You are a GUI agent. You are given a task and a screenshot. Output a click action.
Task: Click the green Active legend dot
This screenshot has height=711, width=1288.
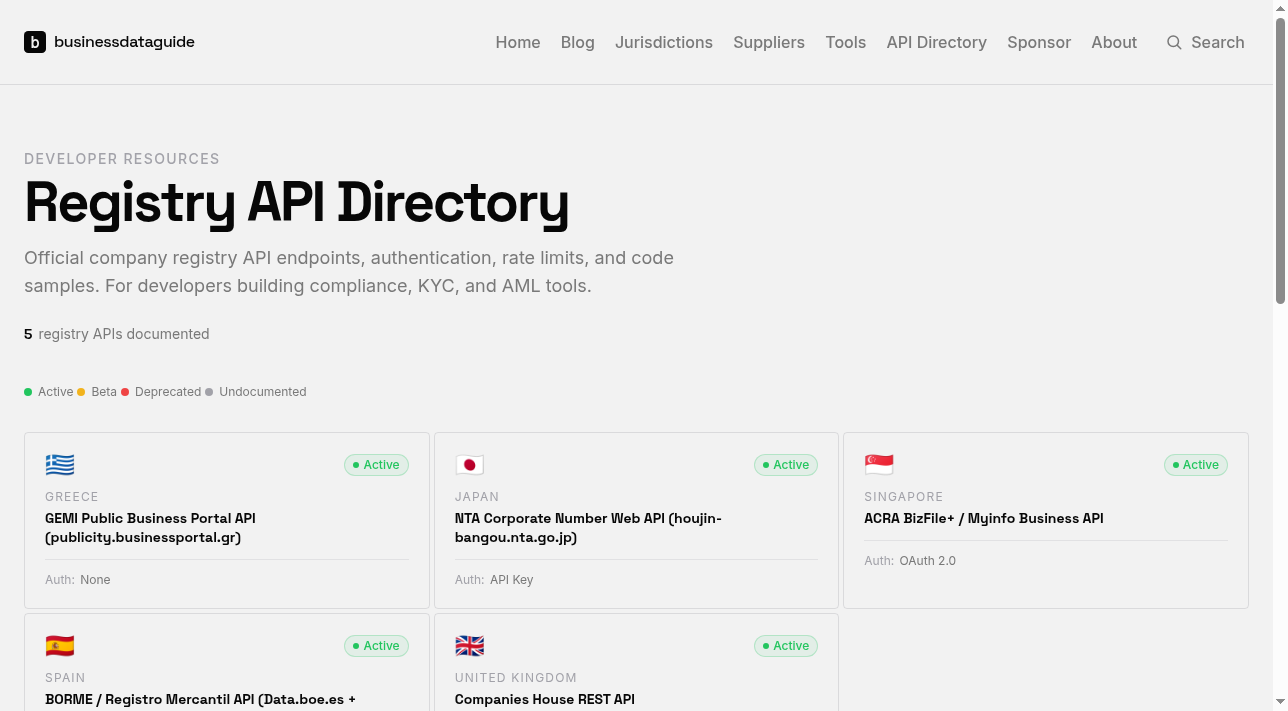pos(28,392)
